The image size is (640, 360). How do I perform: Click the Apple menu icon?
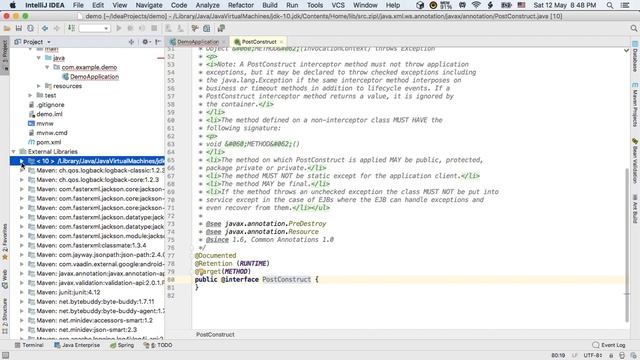point(13,5)
